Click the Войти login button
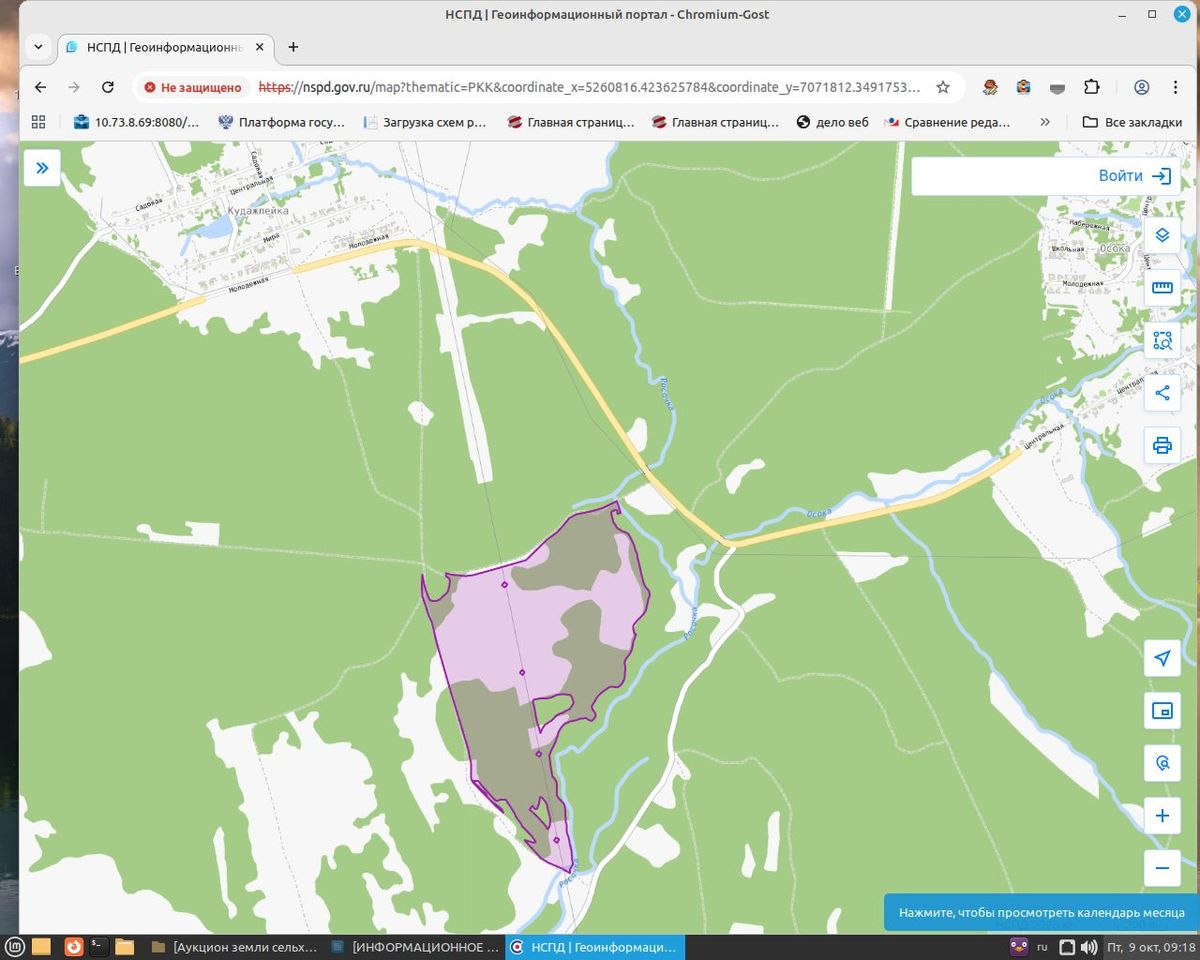The width and height of the screenshot is (1200, 960). 1135,176
